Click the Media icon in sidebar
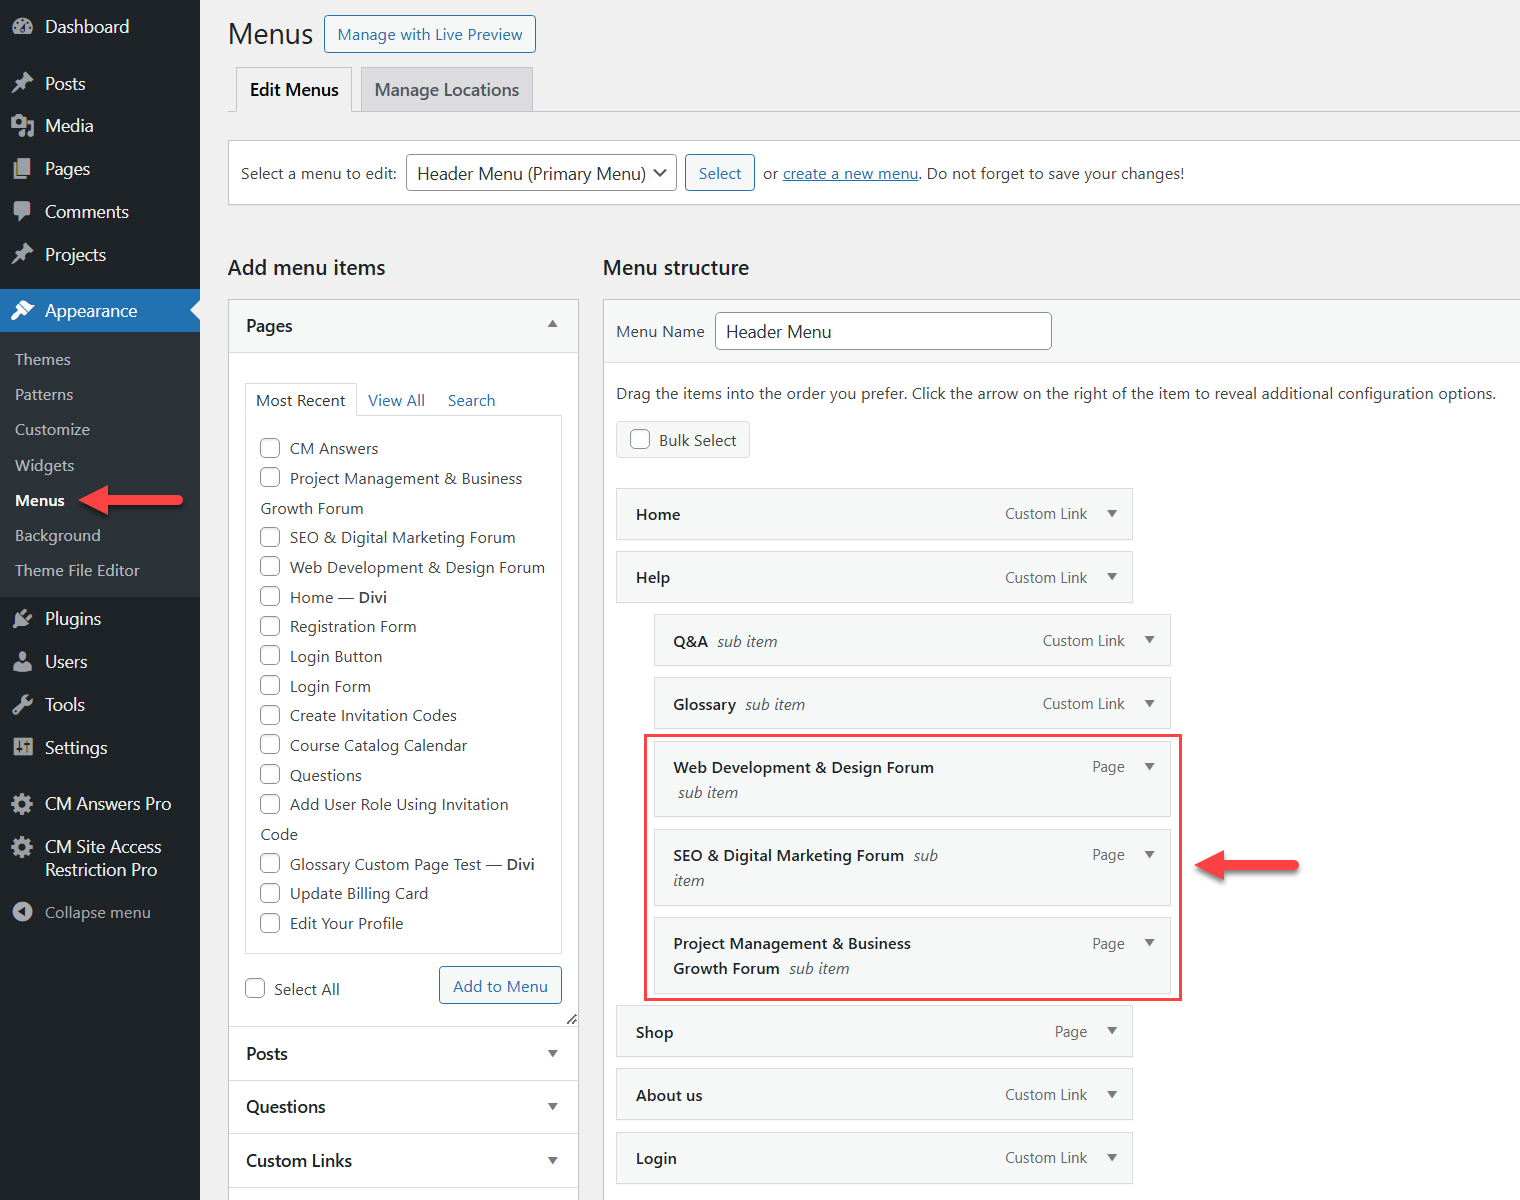 click(x=22, y=126)
